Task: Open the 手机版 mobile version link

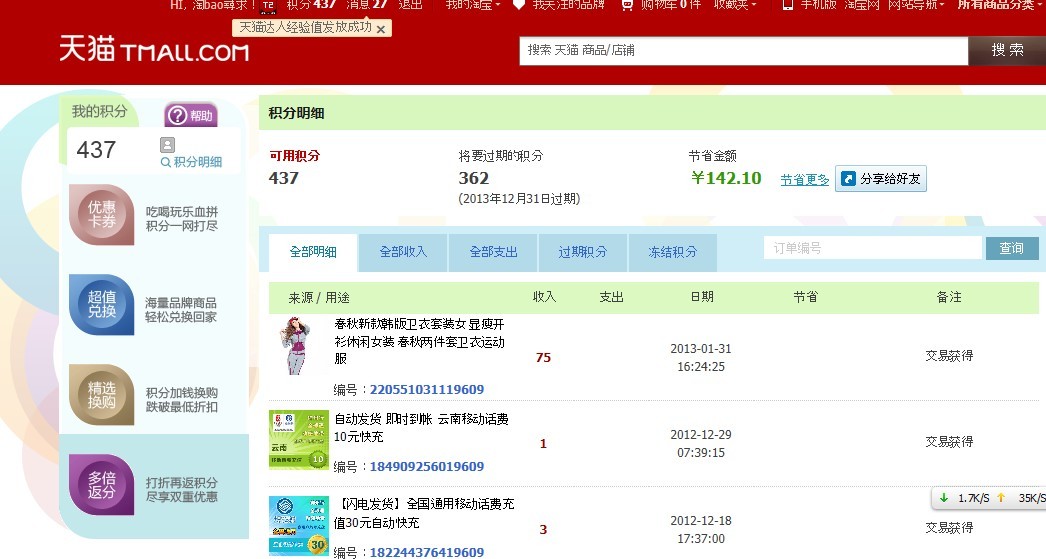Action: point(810,5)
